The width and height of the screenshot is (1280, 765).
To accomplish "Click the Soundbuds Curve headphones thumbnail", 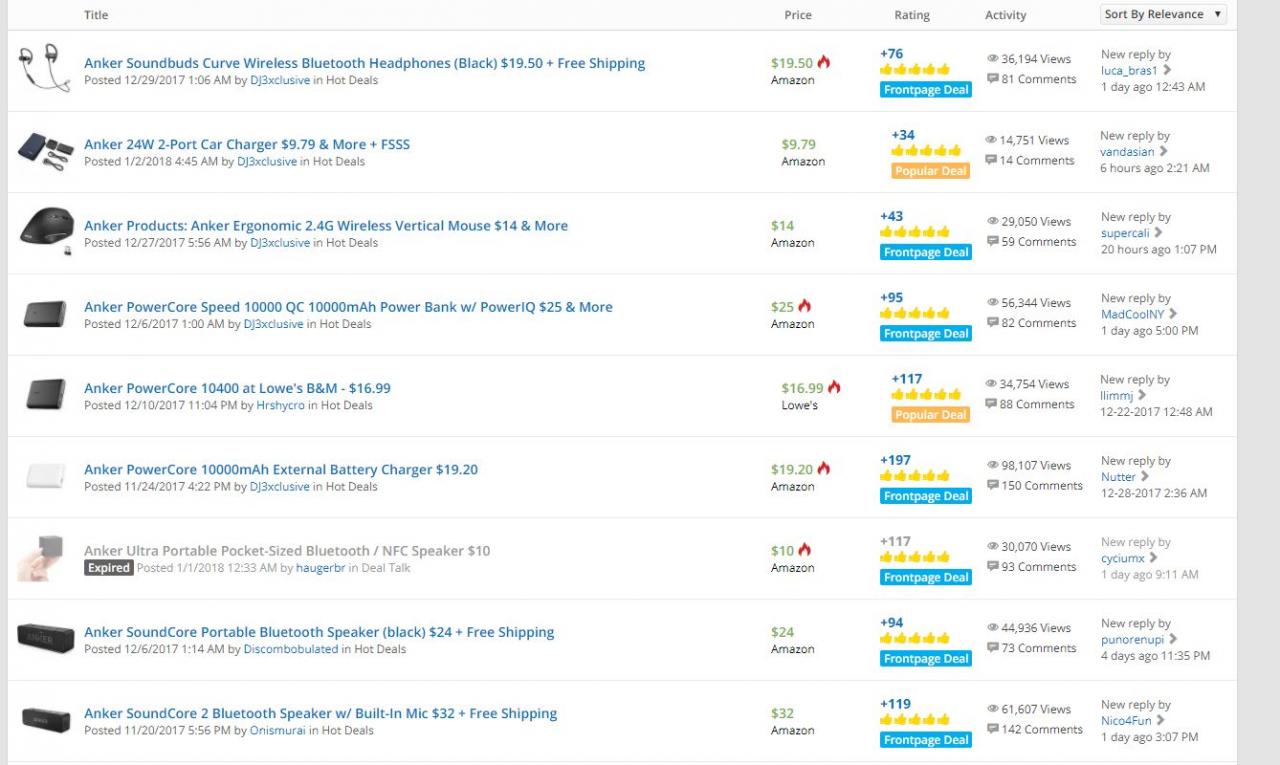I will 45,70.
